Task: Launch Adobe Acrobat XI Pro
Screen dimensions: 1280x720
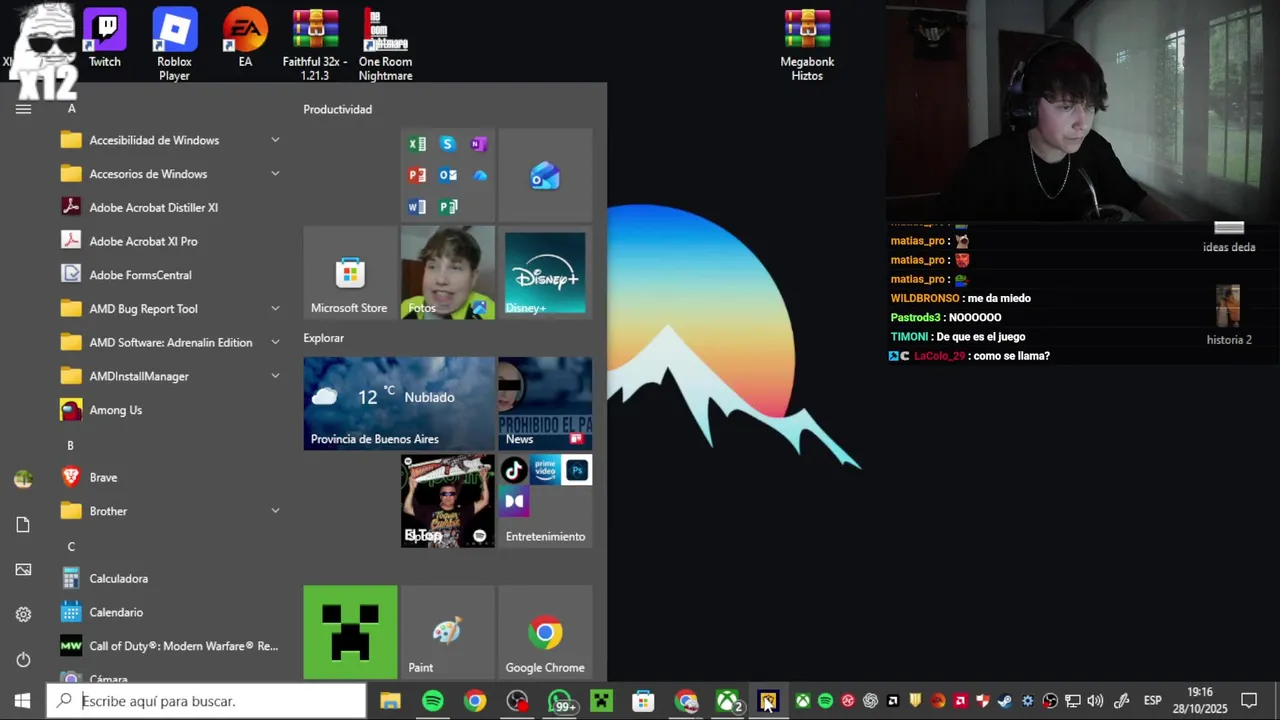Action: click(x=170, y=241)
